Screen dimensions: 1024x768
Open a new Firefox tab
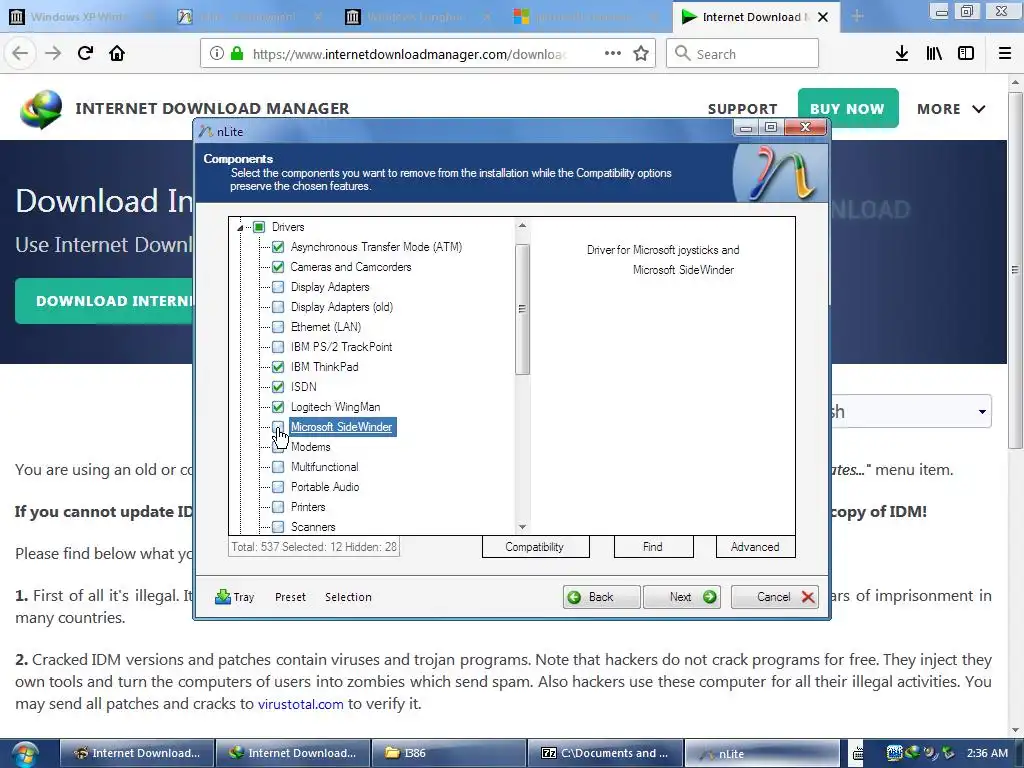pyautogui.click(x=857, y=17)
